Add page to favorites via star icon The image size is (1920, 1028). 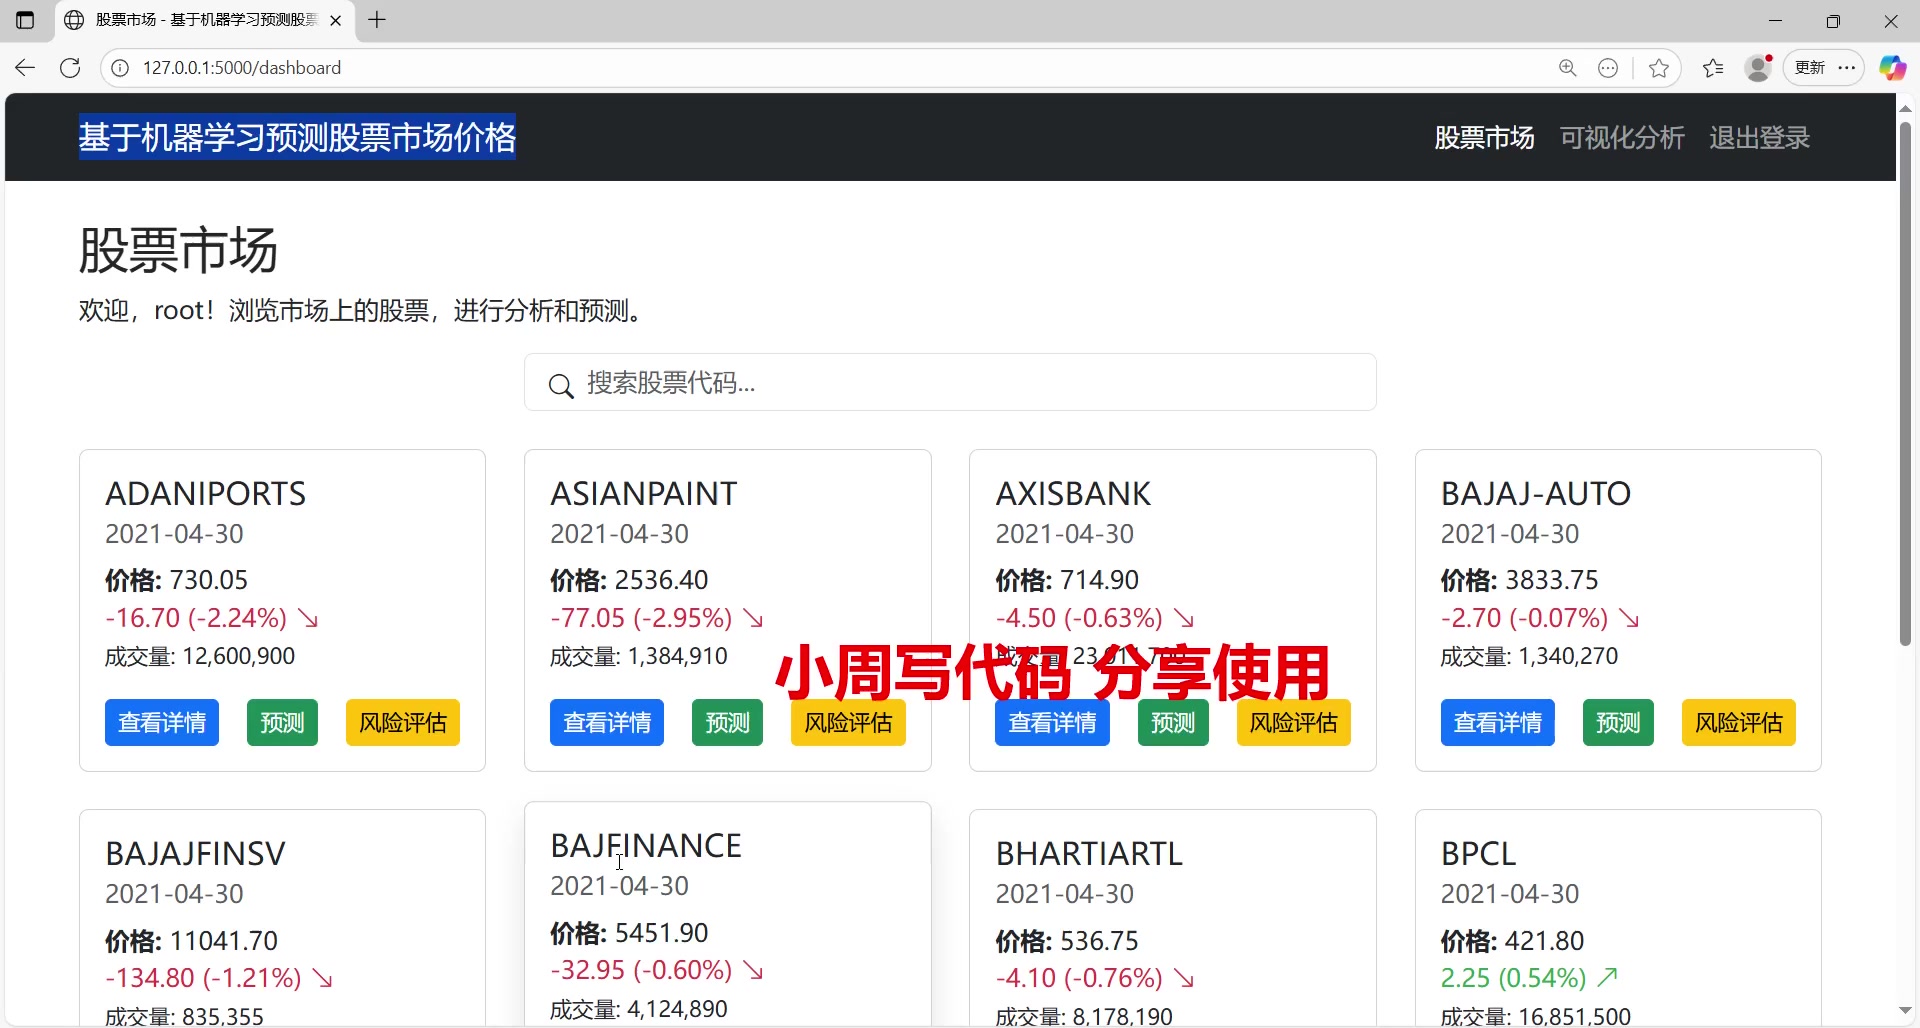[1659, 67]
